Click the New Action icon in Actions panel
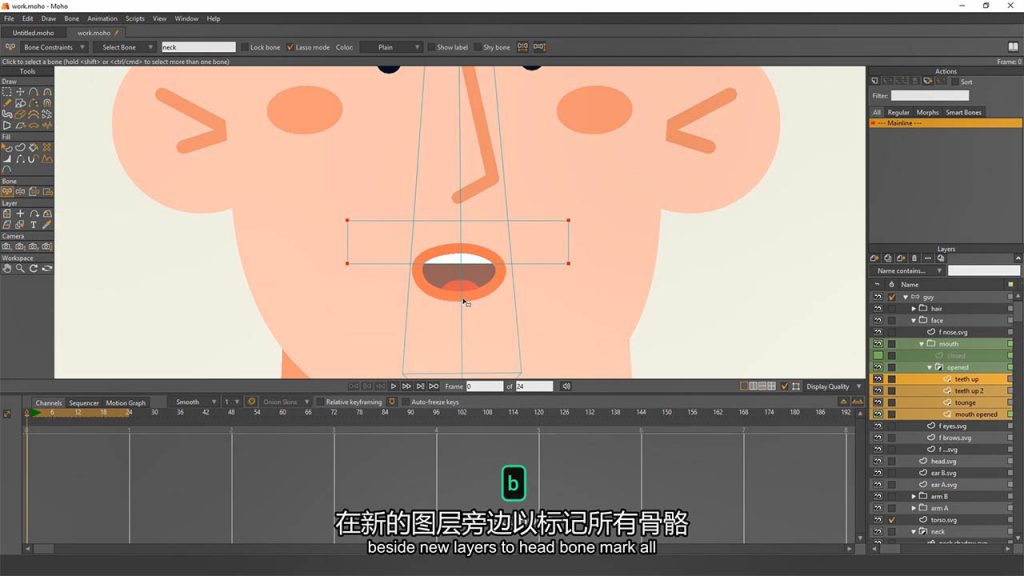 coord(874,82)
